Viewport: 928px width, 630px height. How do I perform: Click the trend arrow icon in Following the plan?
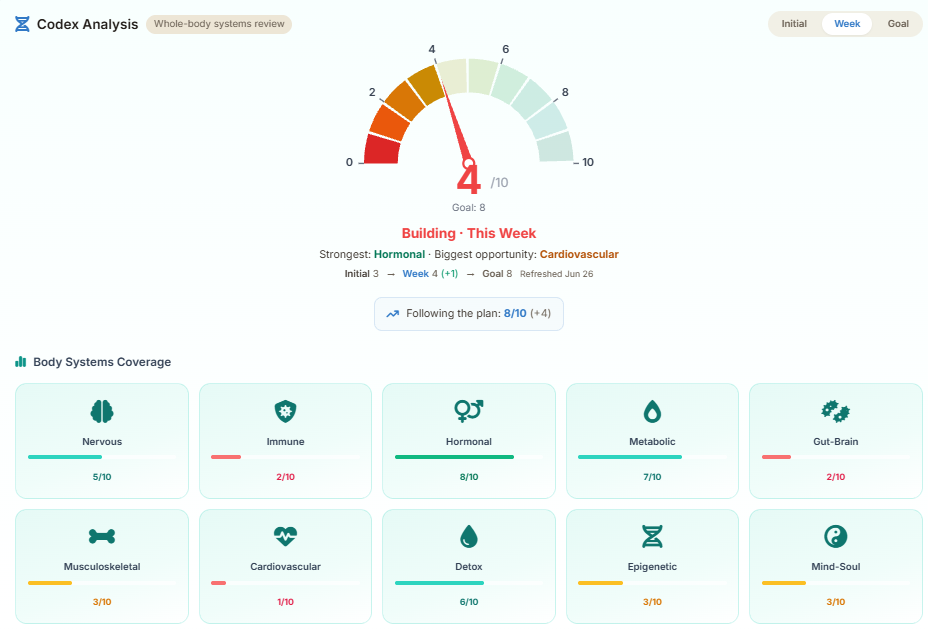pos(392,314)
